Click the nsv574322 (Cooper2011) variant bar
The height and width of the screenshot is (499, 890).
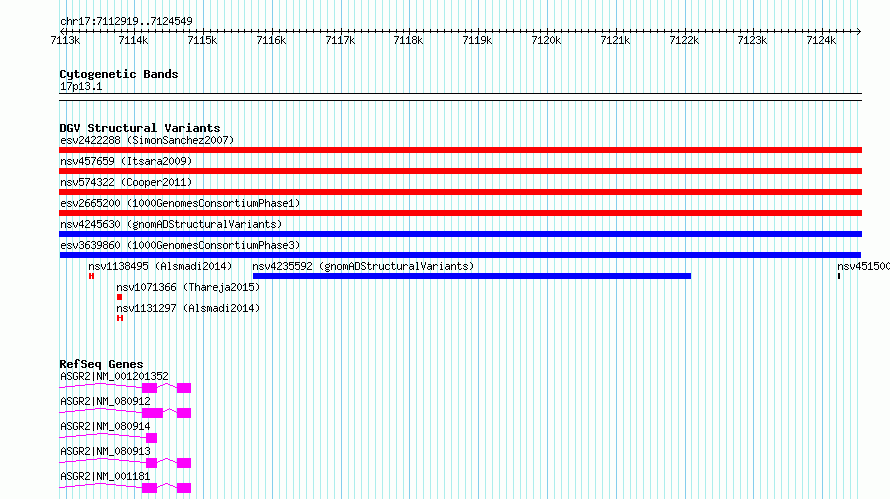[x=460, y=192]
